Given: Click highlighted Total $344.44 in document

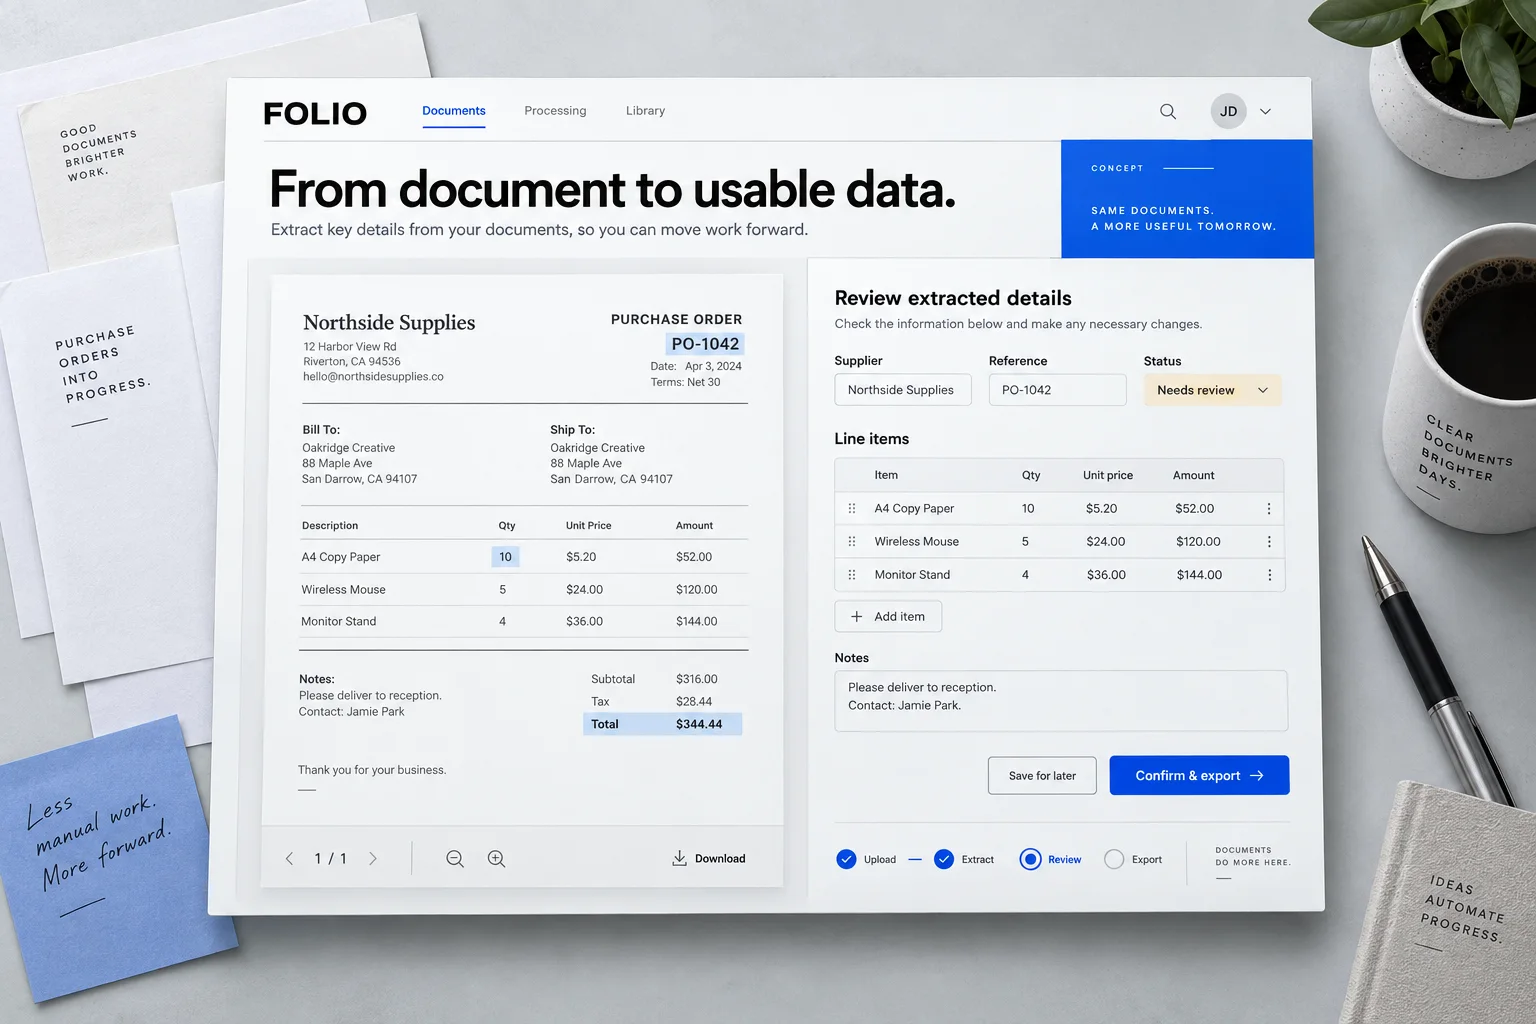Looking at the screenshot, I should pyautogui.click(x=663, y=724).
